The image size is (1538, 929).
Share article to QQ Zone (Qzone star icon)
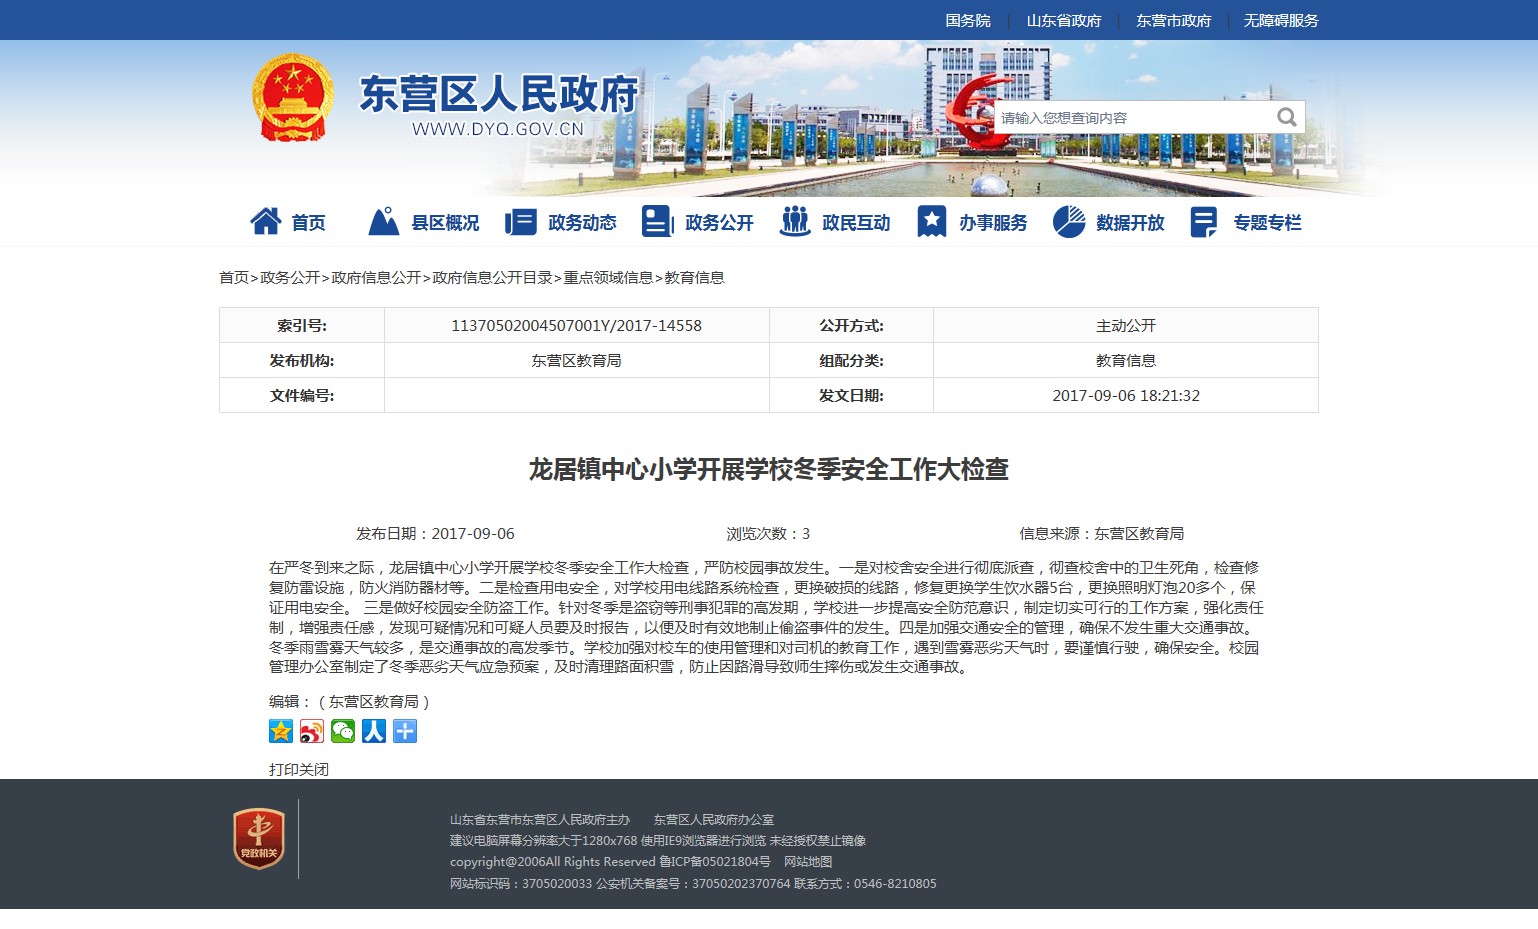(281, 731)
